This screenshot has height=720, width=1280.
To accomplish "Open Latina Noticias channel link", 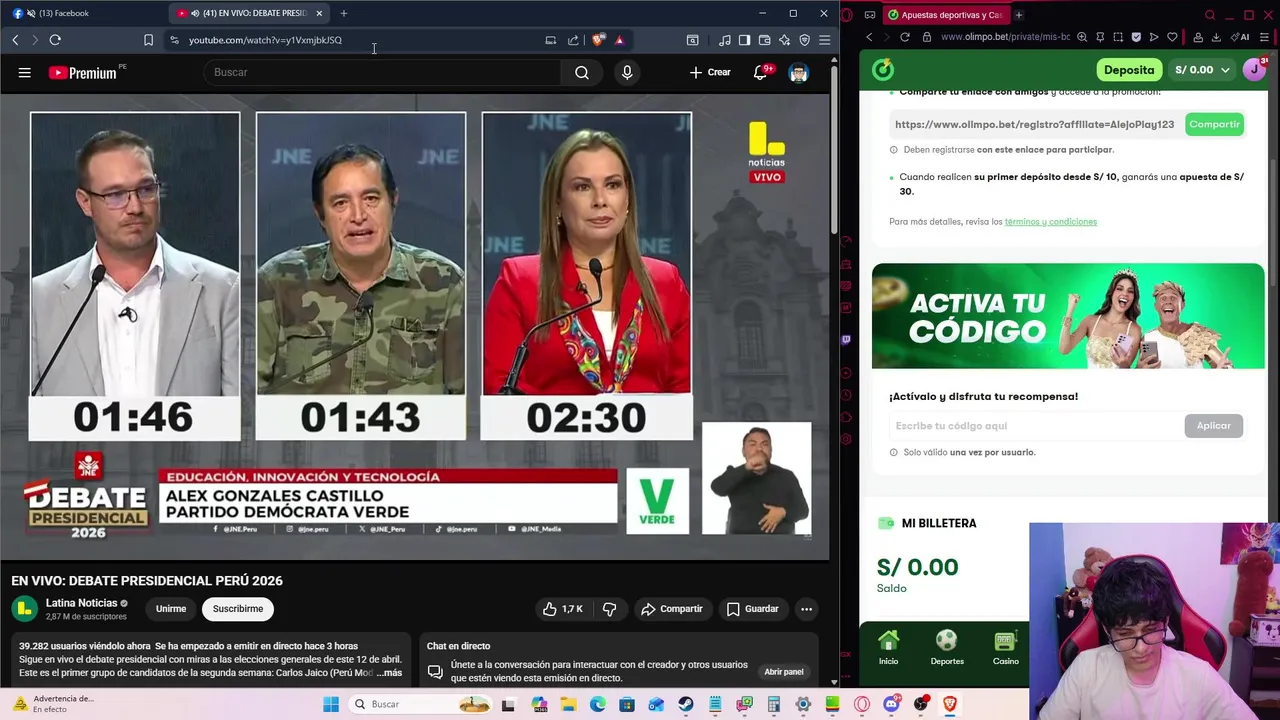I will 81,603.
